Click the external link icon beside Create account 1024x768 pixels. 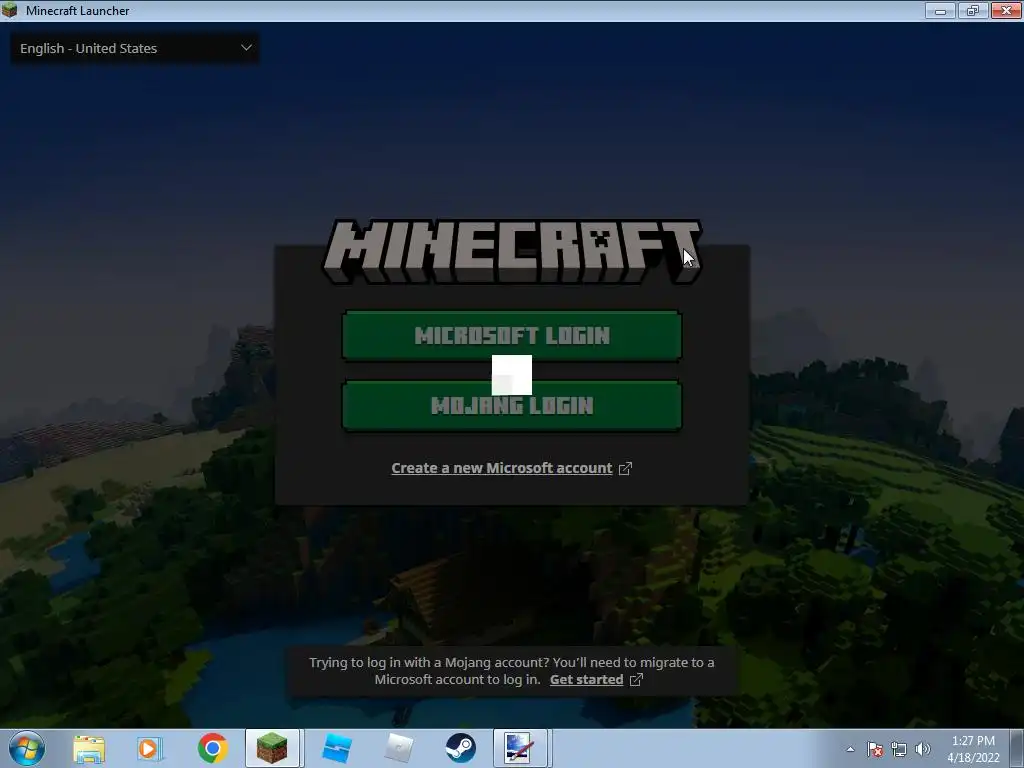click(x=625, y=468)
